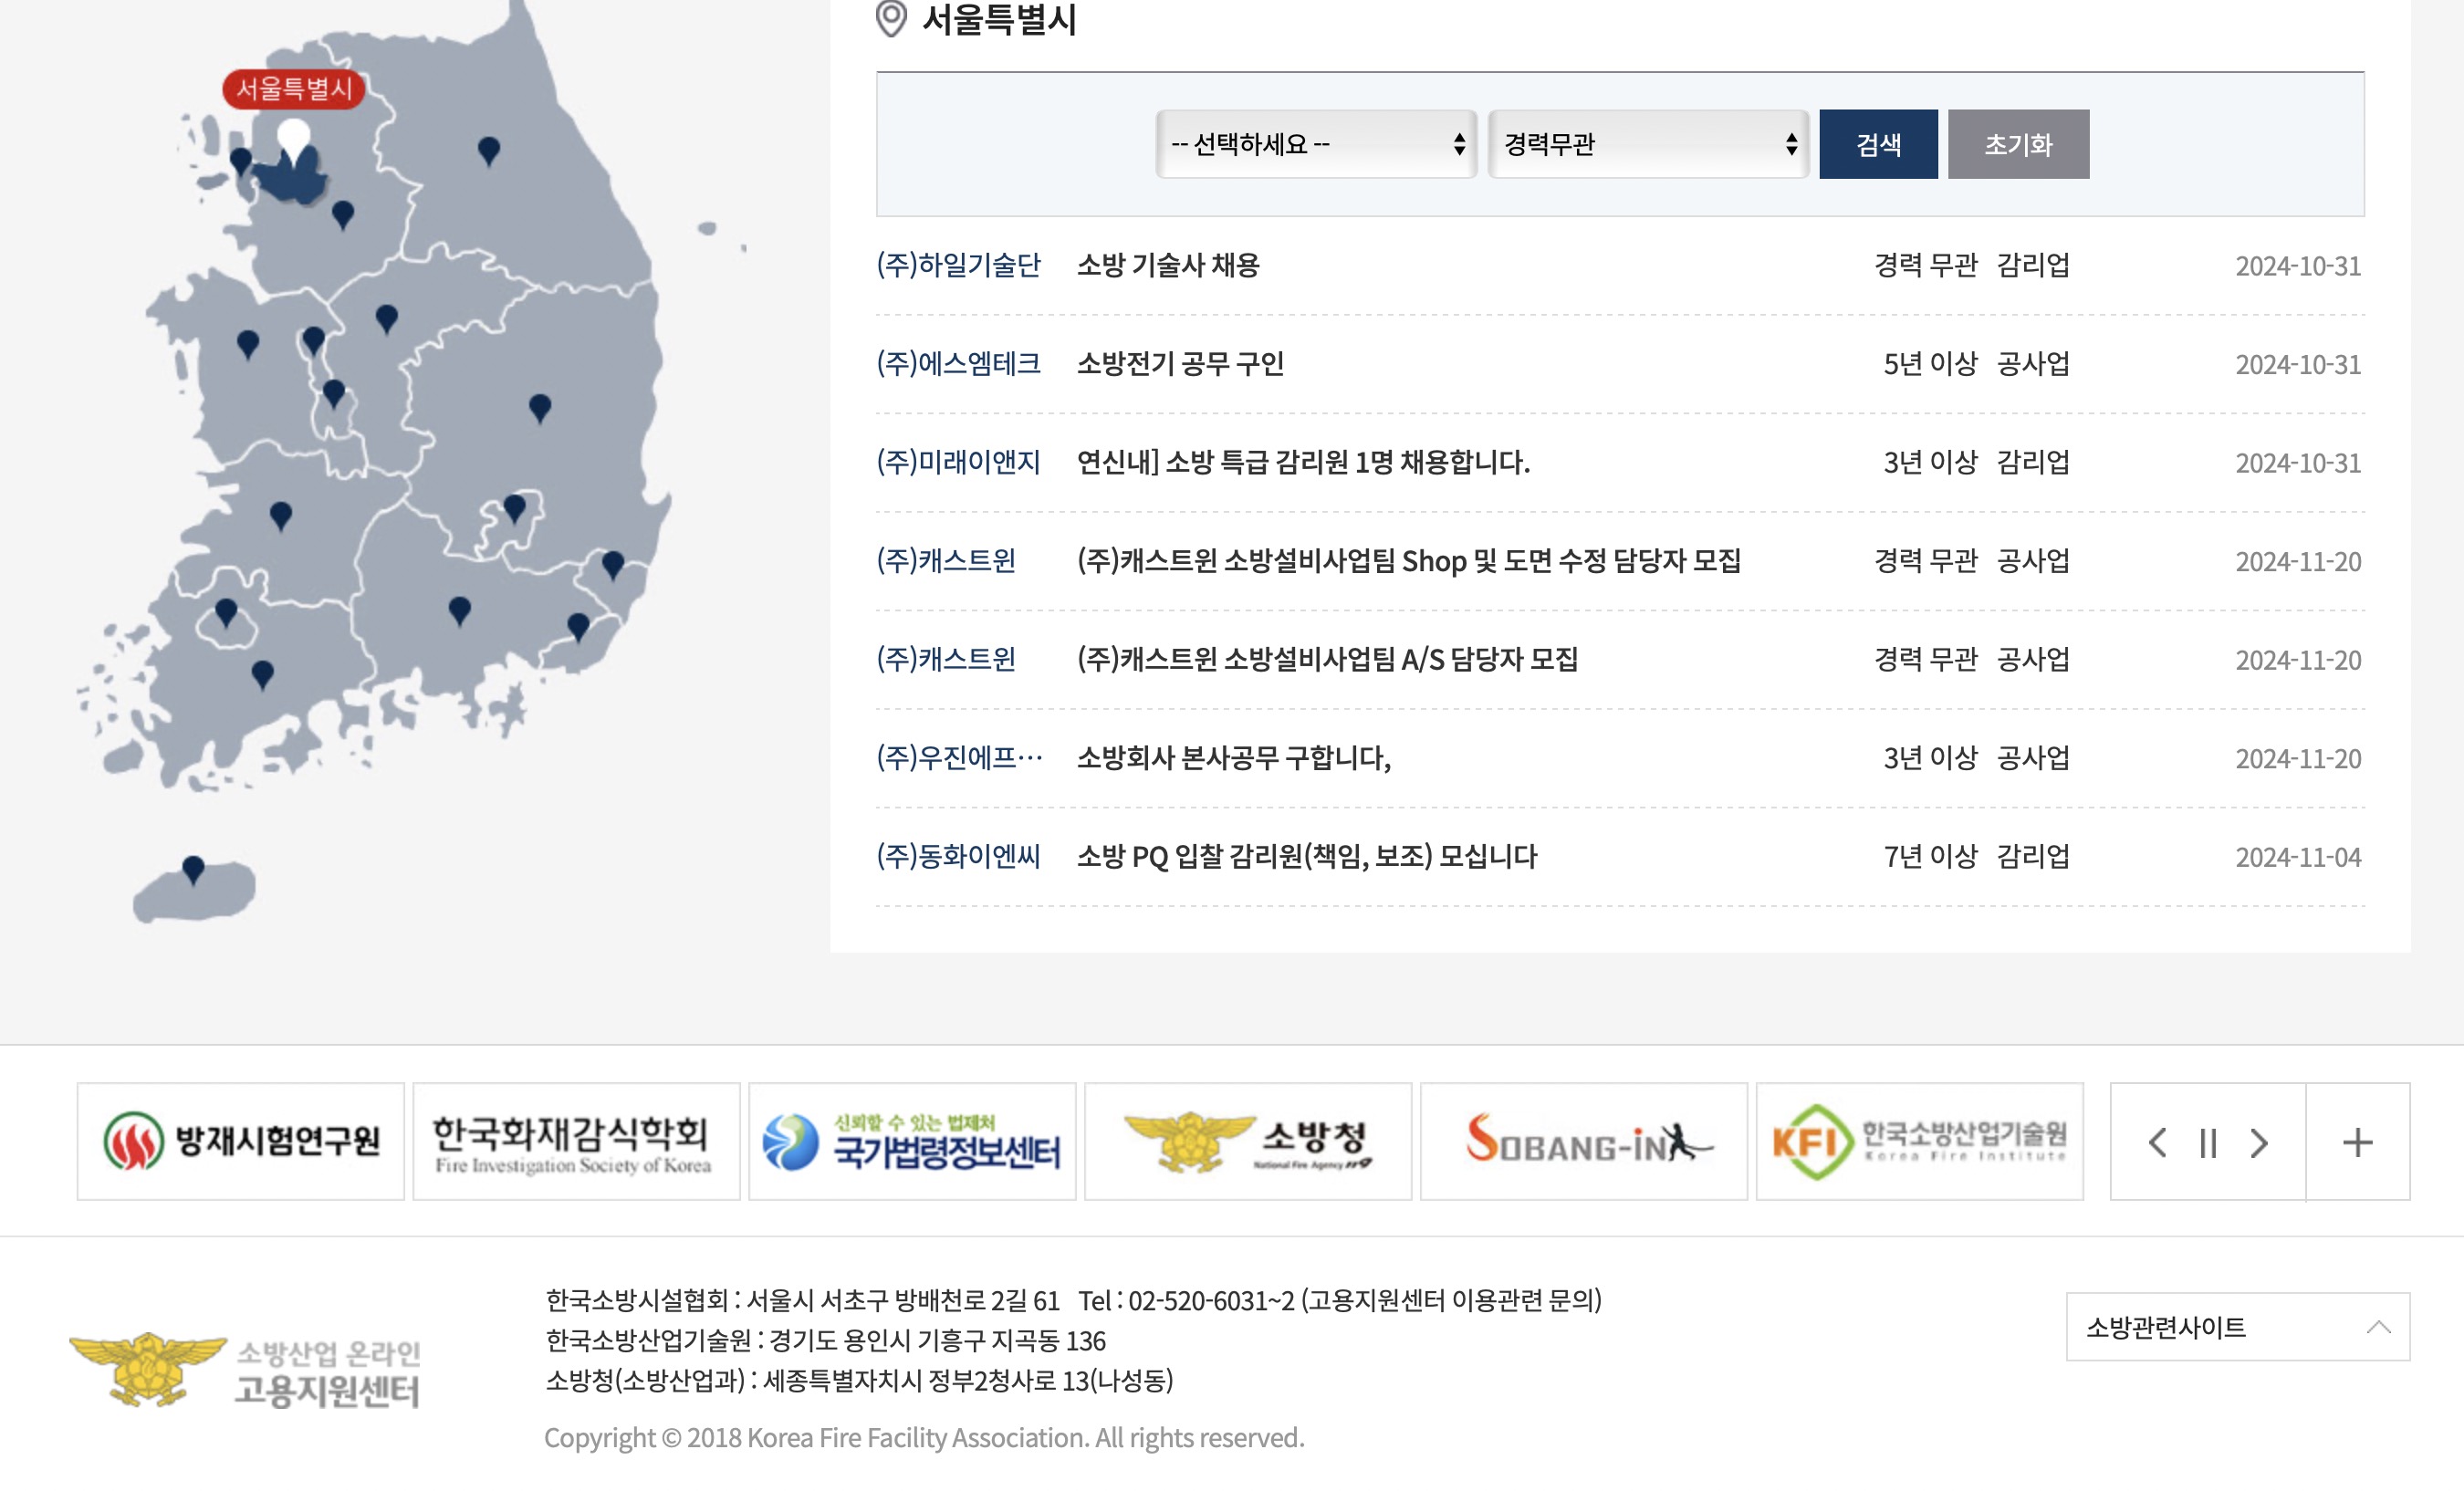2464x1491 pixels.
Task: Show the previous banner set
Action: tap(2157, 1142)
